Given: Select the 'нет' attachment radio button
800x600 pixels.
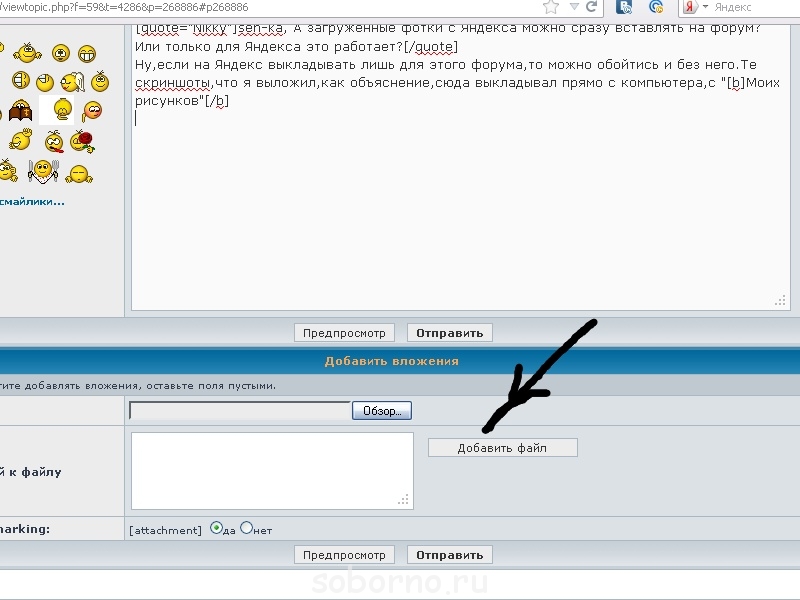Looking at the screenshot, I should [x=246, y=529].
